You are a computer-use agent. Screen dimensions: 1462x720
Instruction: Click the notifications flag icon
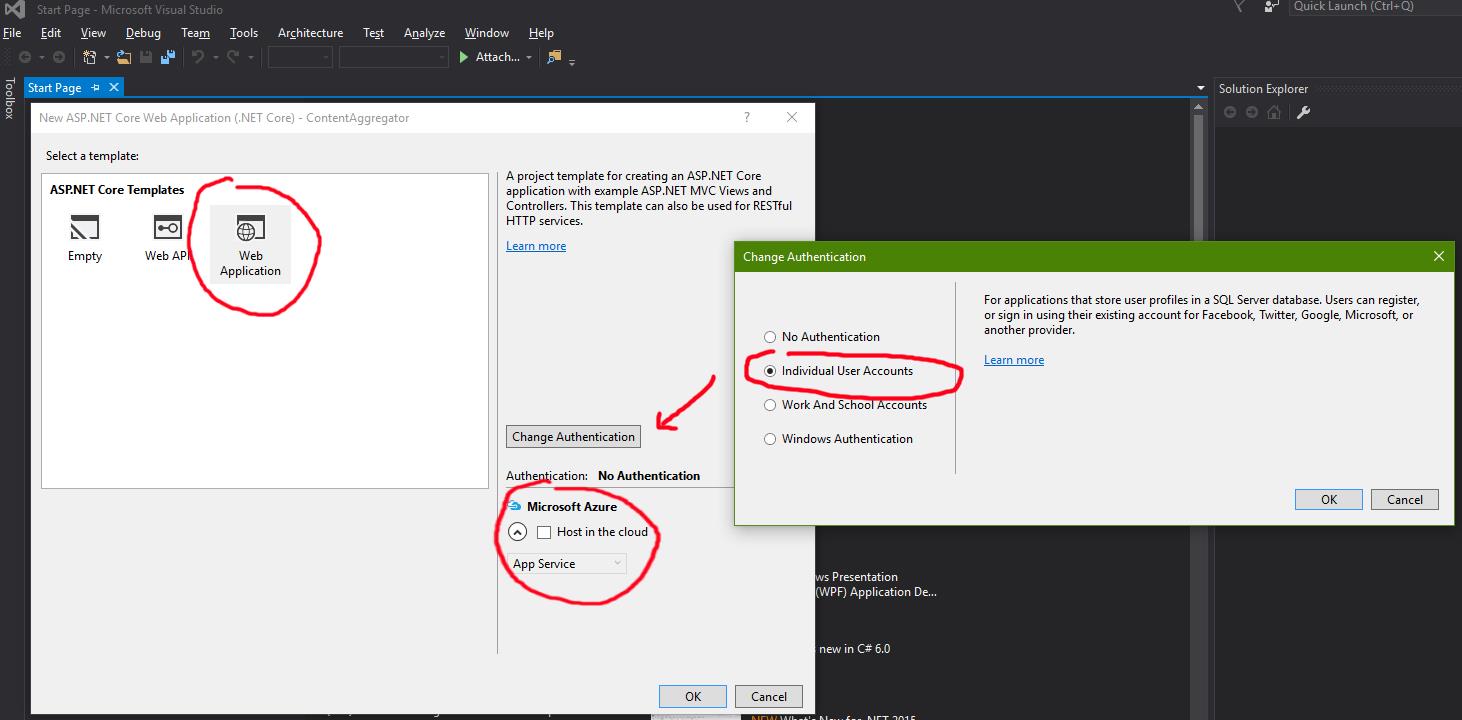[x=1239, y=6]
